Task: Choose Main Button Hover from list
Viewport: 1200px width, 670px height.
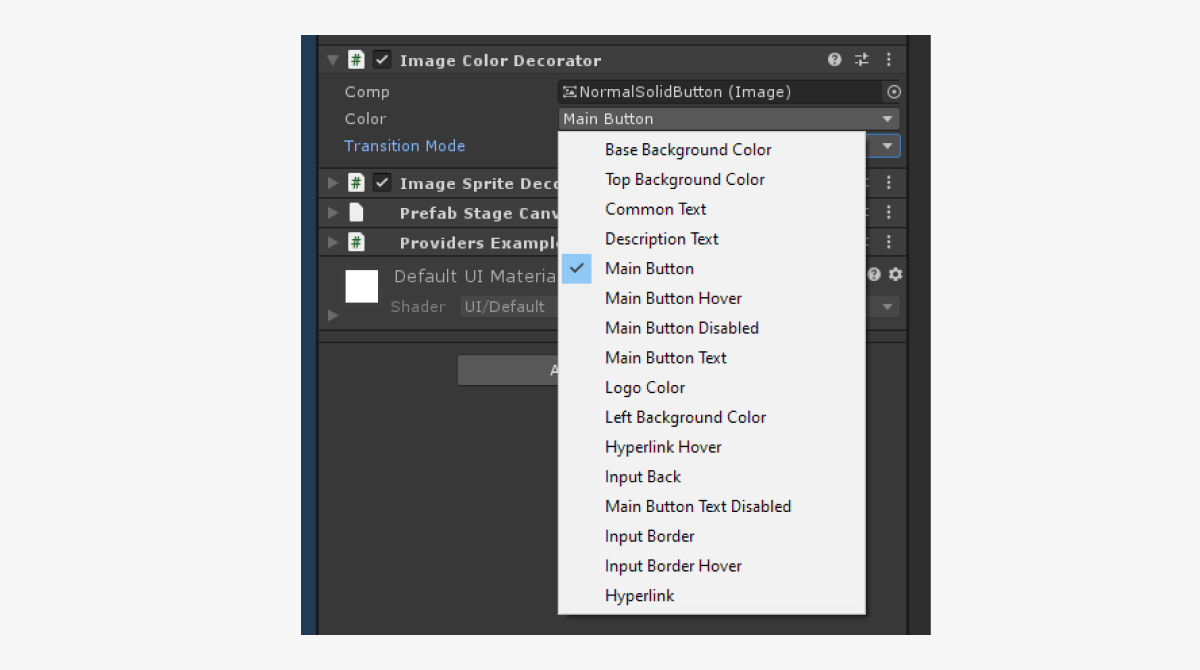Action: [x=673, y=298]
